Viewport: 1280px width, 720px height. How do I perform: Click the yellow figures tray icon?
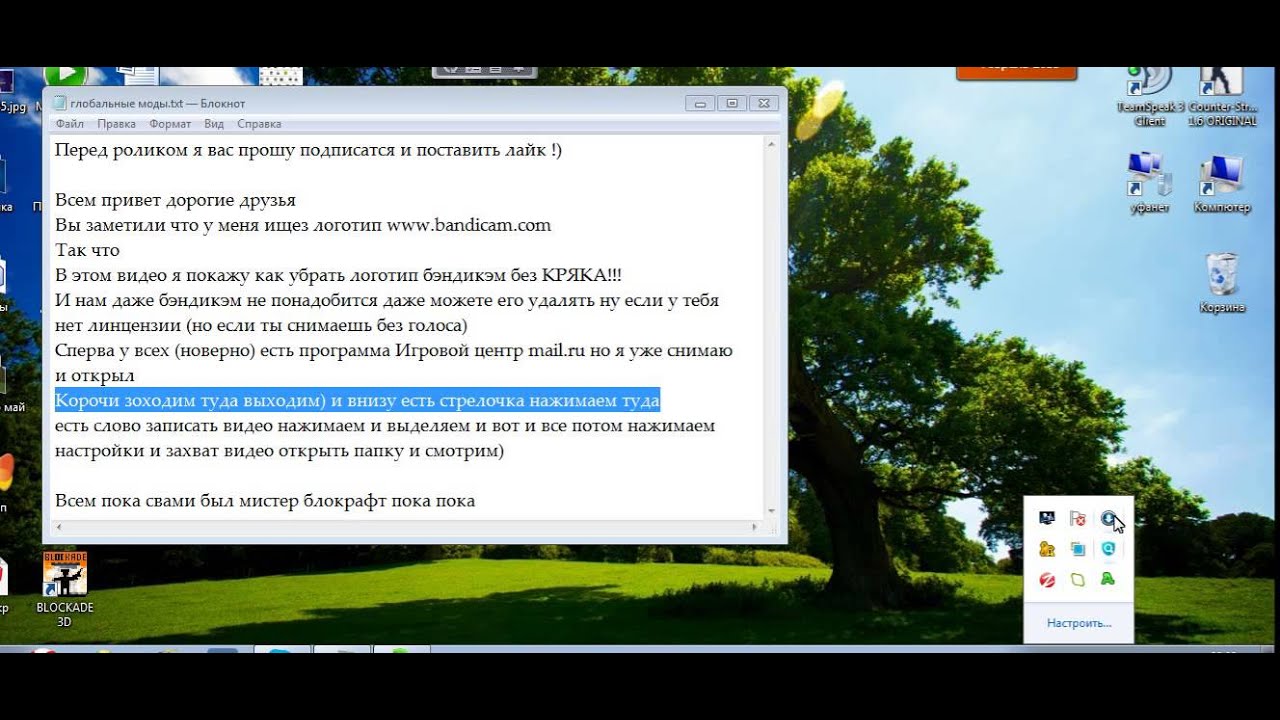[x=1047, y=549]
